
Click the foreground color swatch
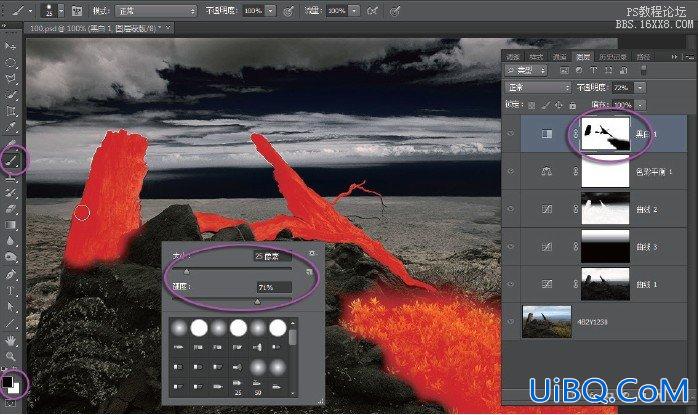click(x=8, y=382)
